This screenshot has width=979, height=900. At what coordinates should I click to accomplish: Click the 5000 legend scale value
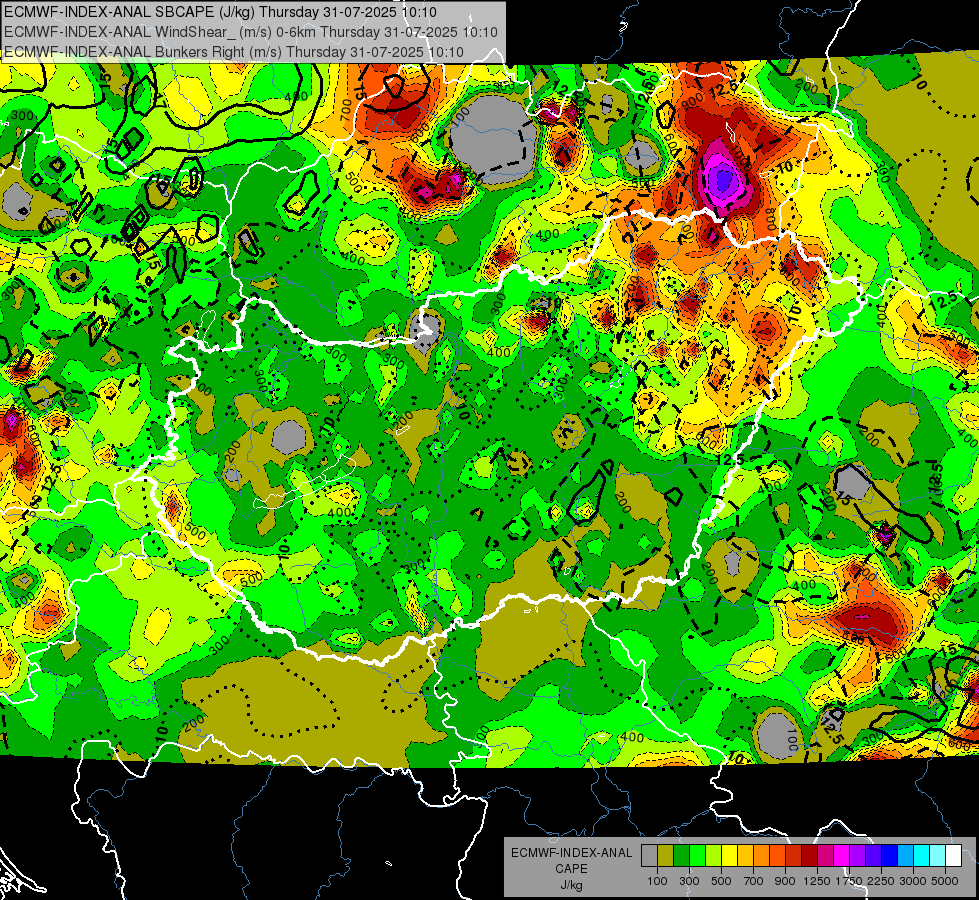pyautogui.click(x=945, y=881)
